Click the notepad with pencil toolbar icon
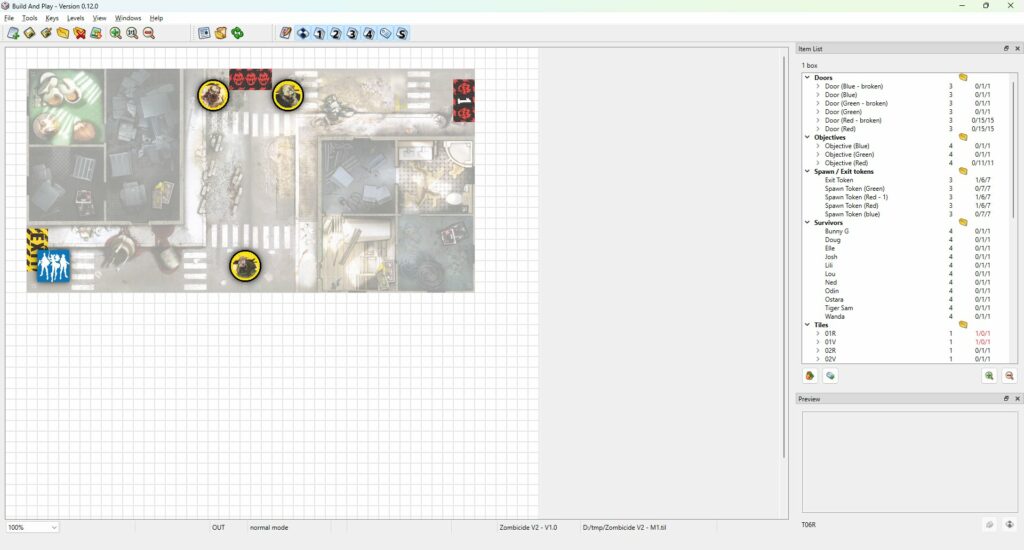The height and width of the screenshot is (550, 1024). click(x=285, y=33)
